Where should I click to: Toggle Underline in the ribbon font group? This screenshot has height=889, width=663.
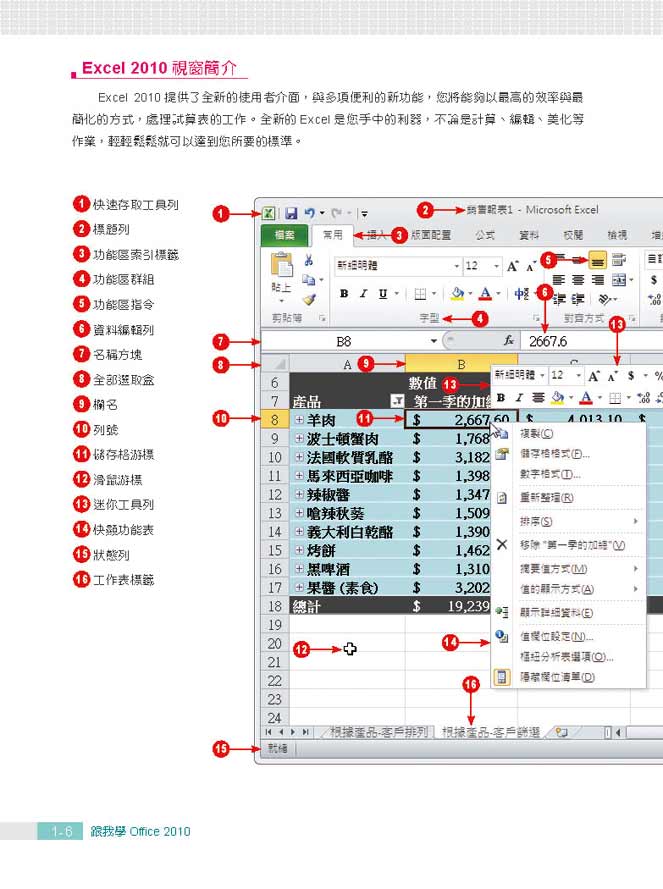[x=383, y=294]
